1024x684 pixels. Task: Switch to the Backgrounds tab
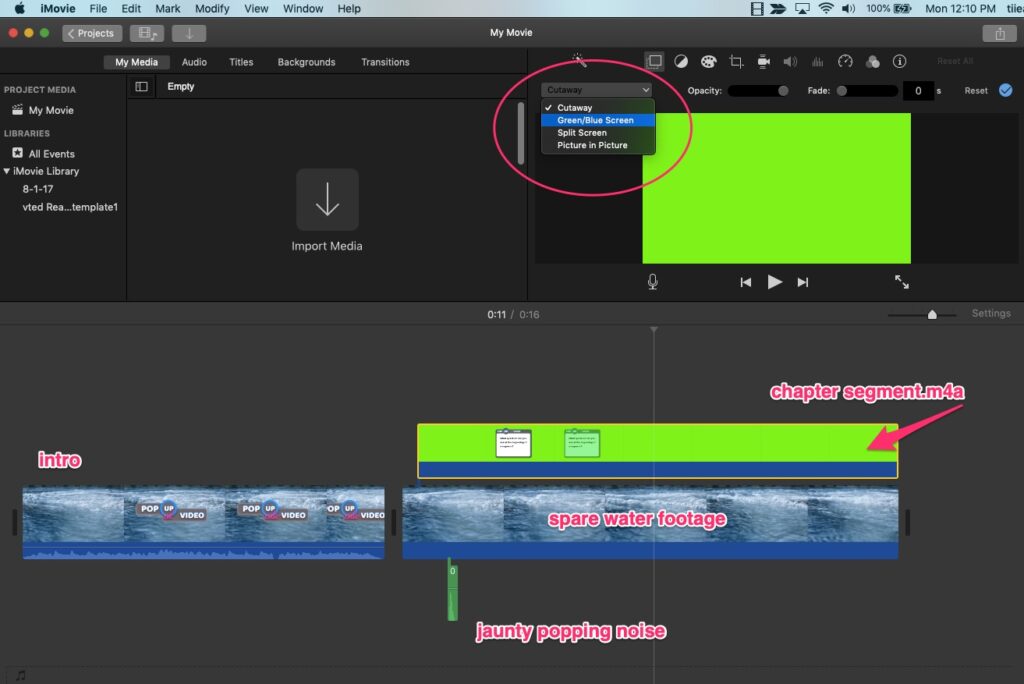point(306,62)
